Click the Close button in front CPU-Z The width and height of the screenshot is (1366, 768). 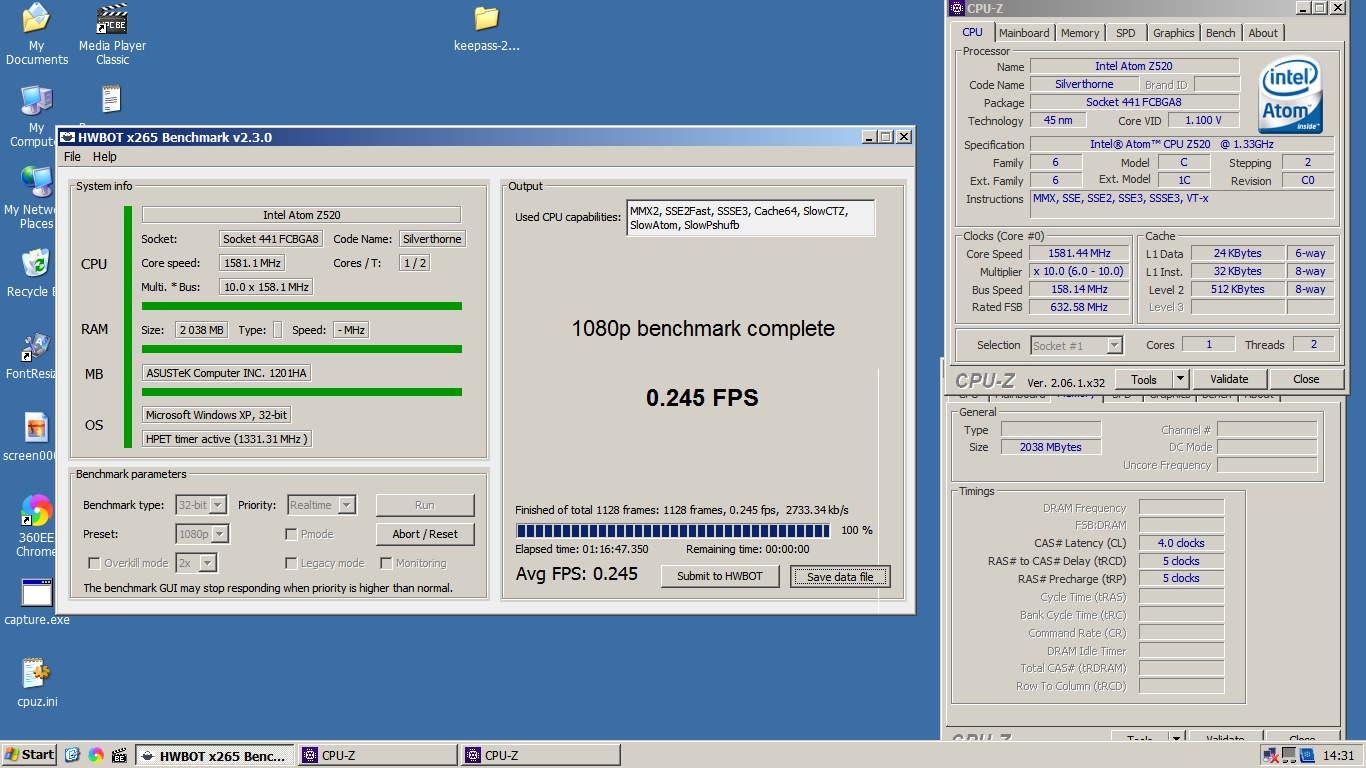tap(1306, 379)
